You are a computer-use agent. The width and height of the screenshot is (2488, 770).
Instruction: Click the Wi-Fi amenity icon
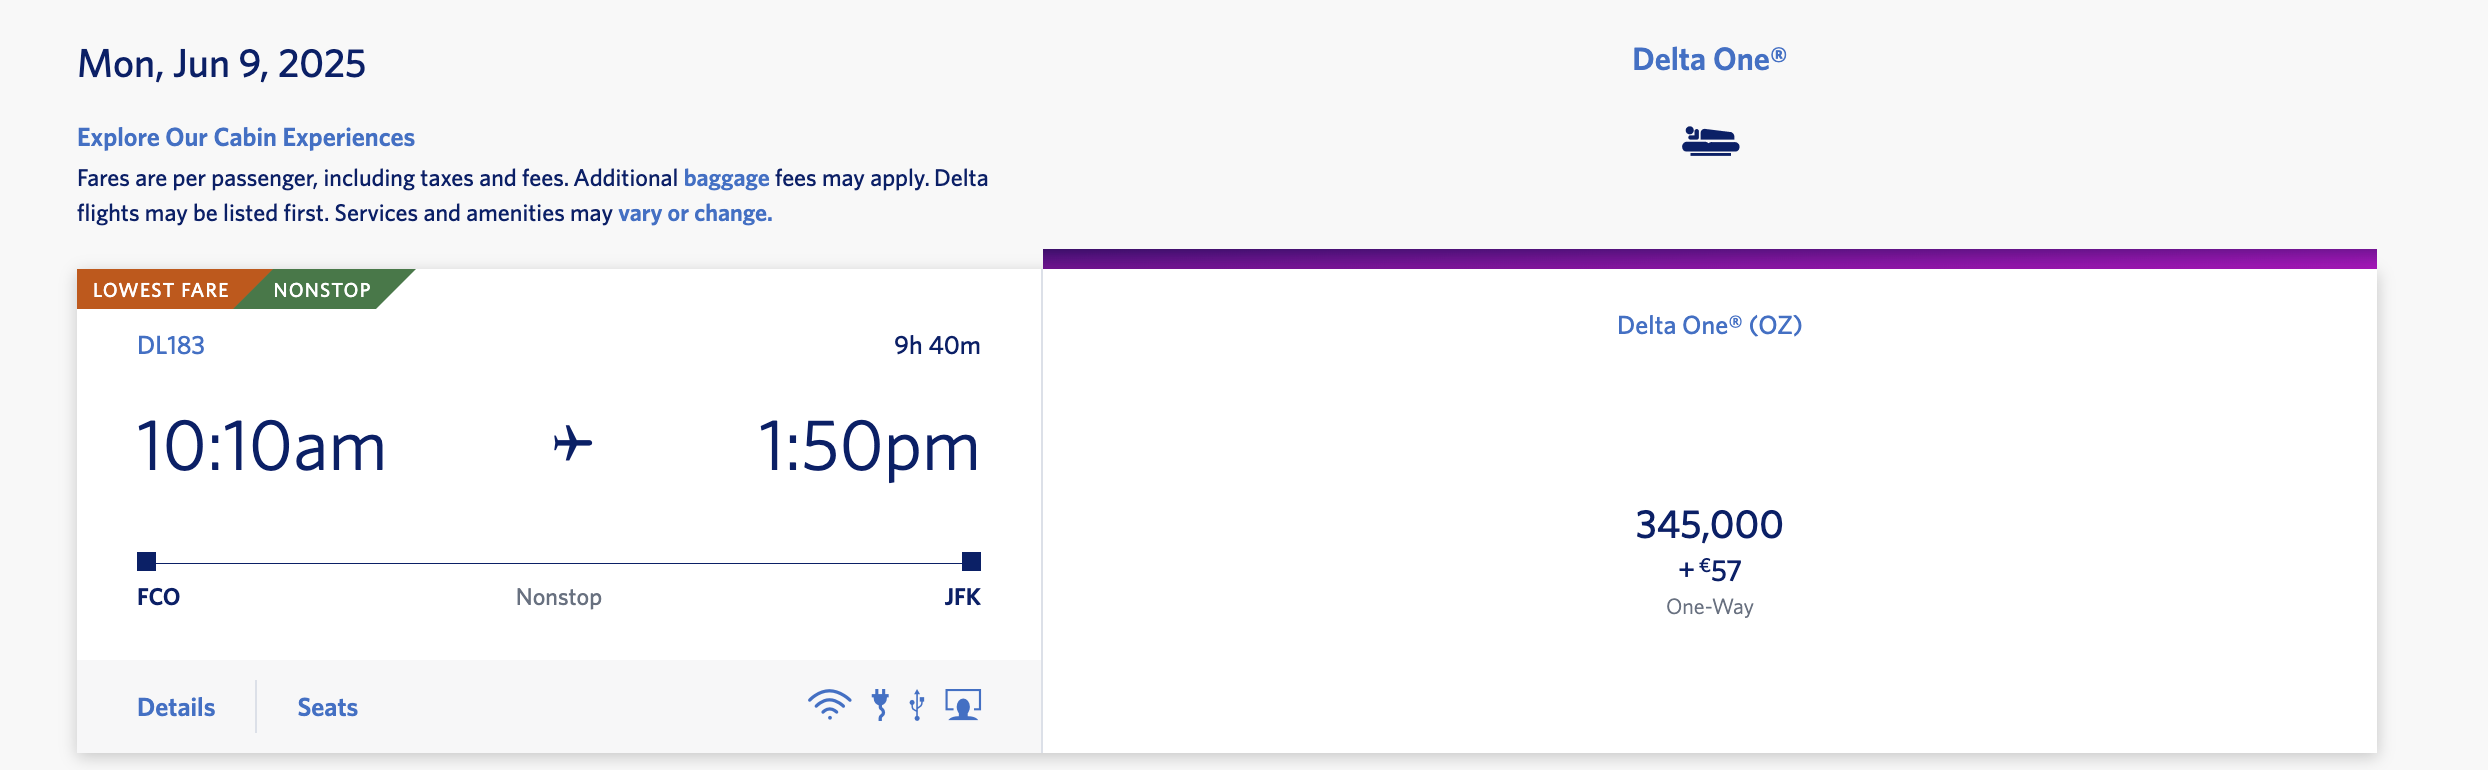[x=829, y=705]
